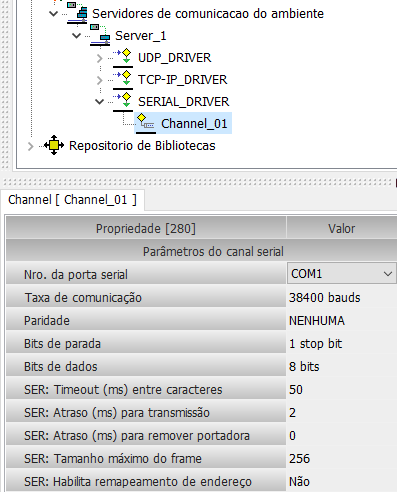Click the TCP-IP_DRIVER driver icon
The image size is (397, 492).
tap(123, 79)
